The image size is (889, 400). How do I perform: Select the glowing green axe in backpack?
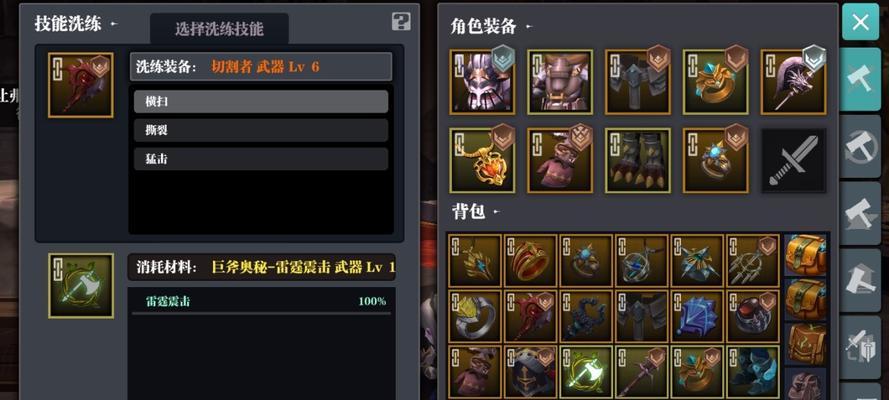coord(586,372)
